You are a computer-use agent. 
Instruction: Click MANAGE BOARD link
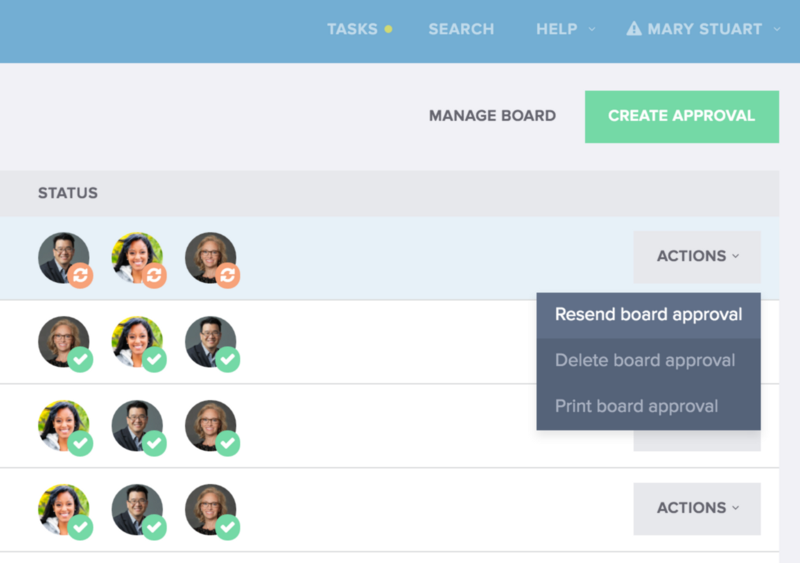coord(492,116)
